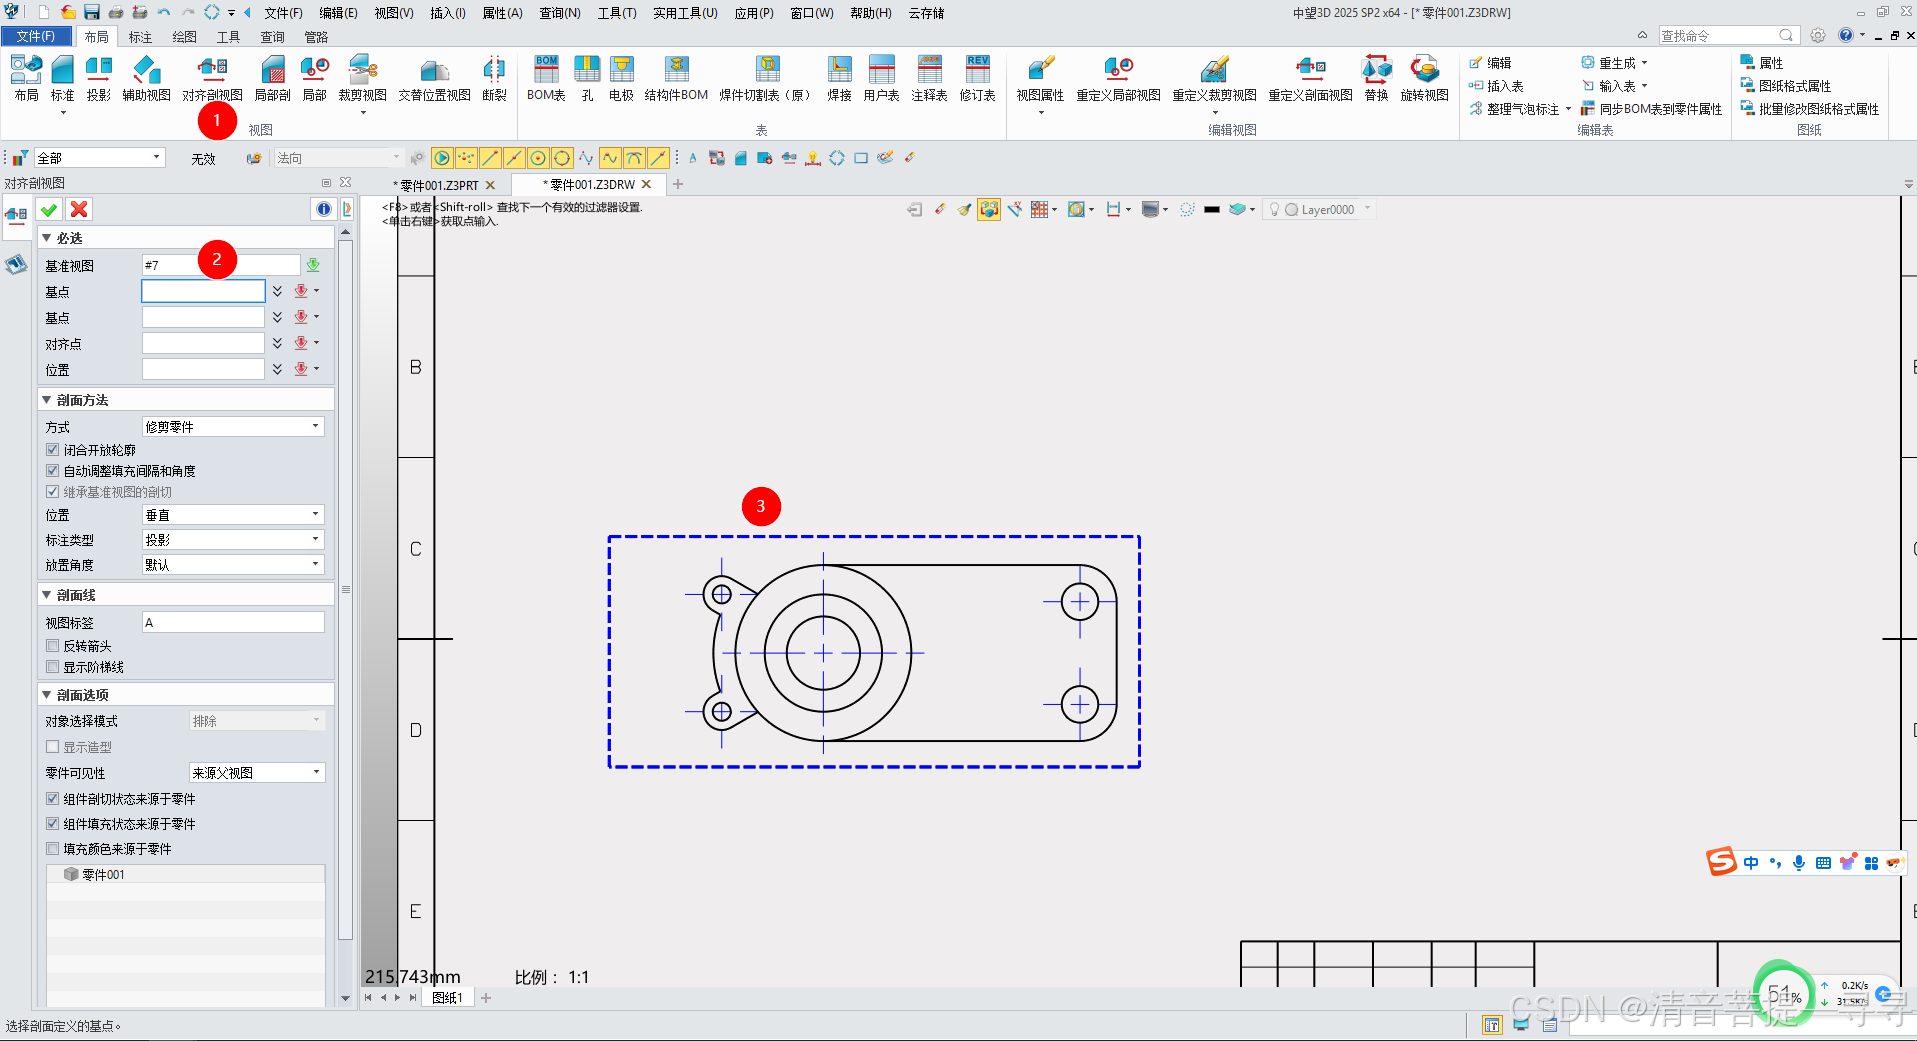Insert an 电极 electrode table
Screen dimensions: 1917x1041
tap(621, 78)
